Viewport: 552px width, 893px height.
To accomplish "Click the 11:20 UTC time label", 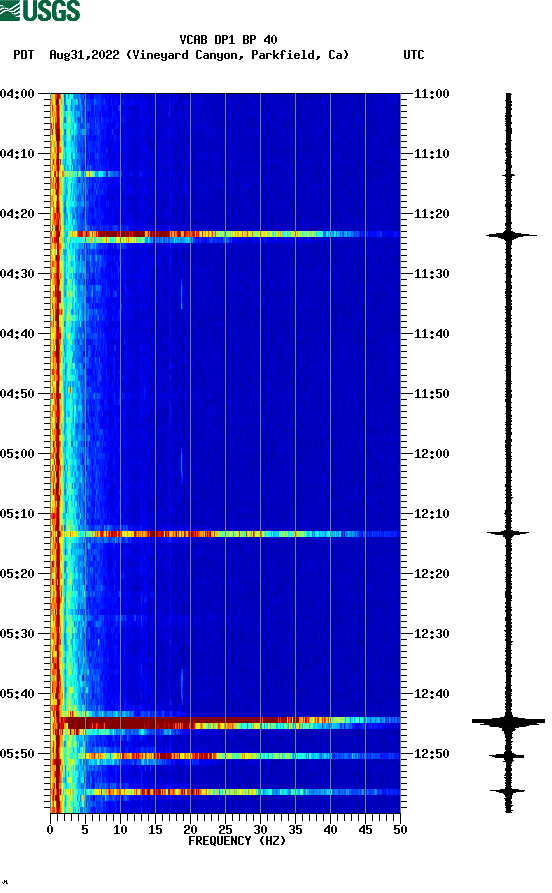I will click(x=432, y=214).
